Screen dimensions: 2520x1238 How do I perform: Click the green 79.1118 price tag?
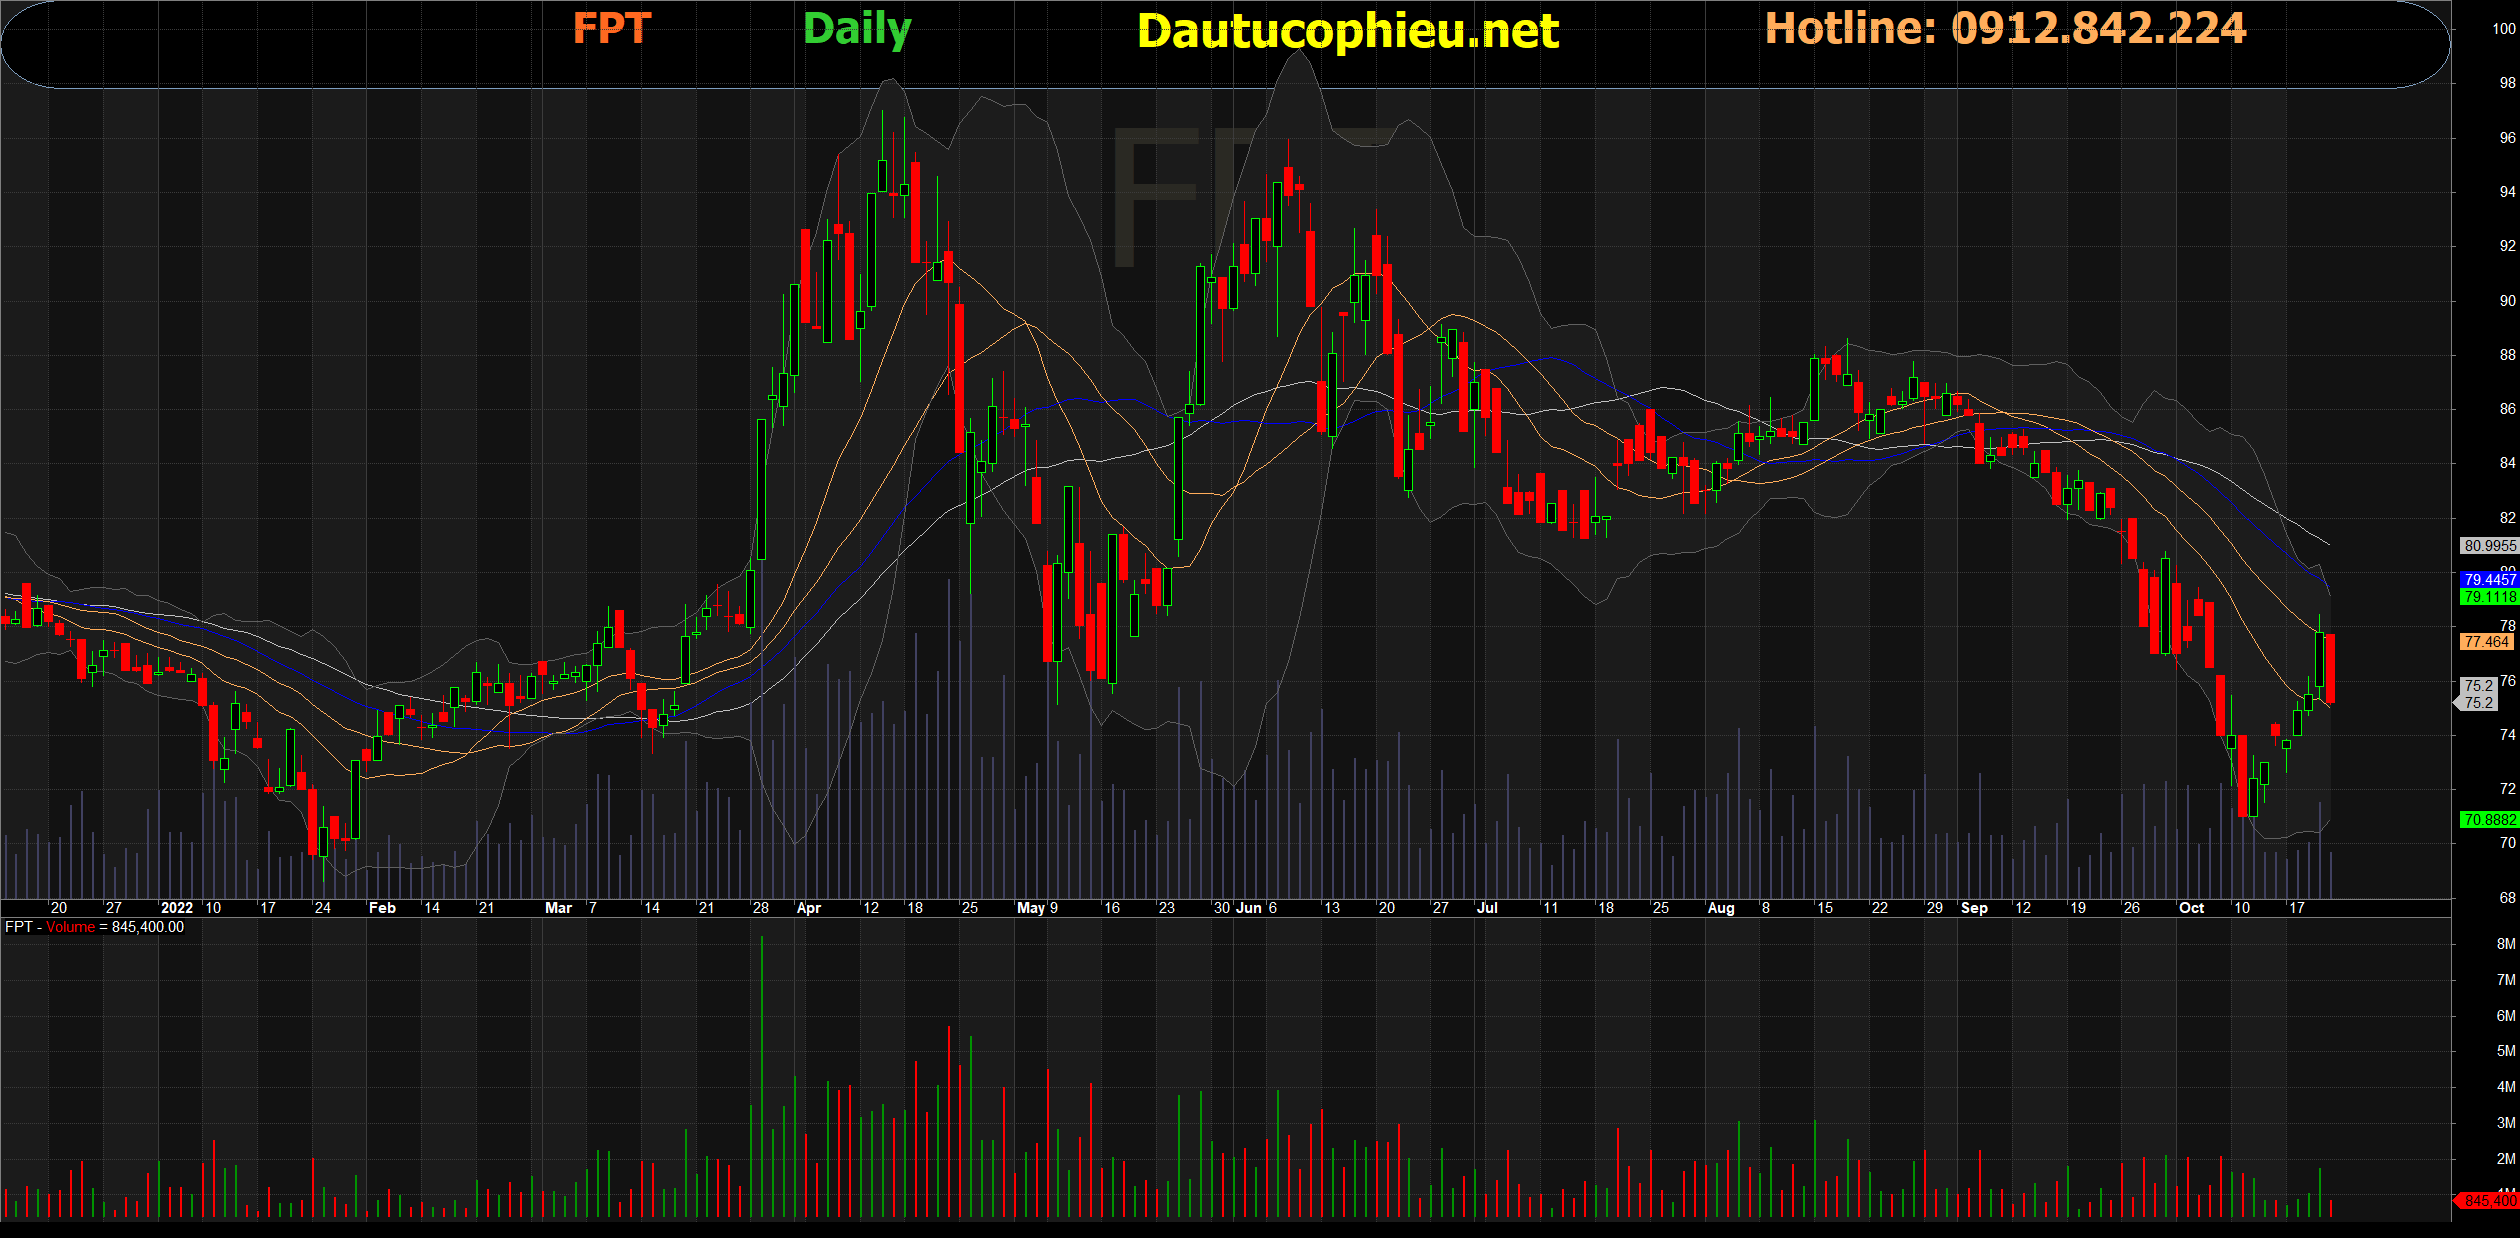(2488, 597)
